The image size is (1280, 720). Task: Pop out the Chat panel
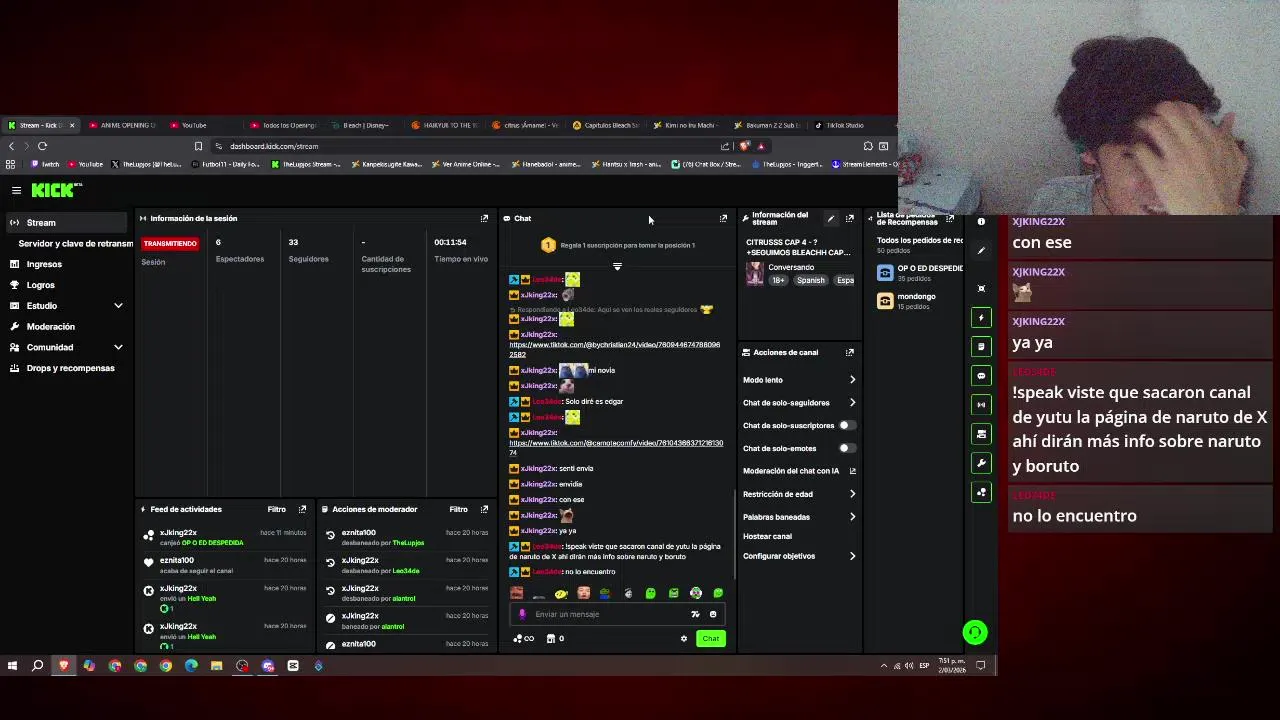(x=723, y=218)
